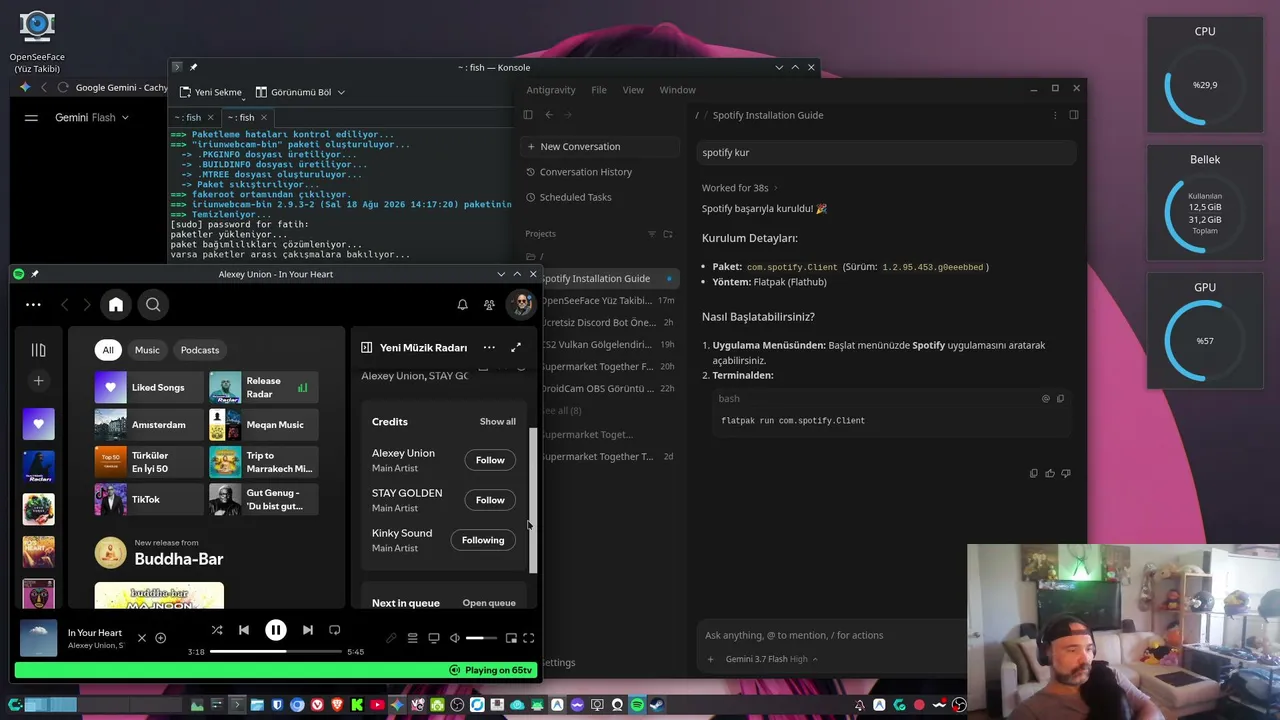This screenshot has height=720, width=1280.
Task: Focus the Ask anything input field
Action: (x=830, y=635)
